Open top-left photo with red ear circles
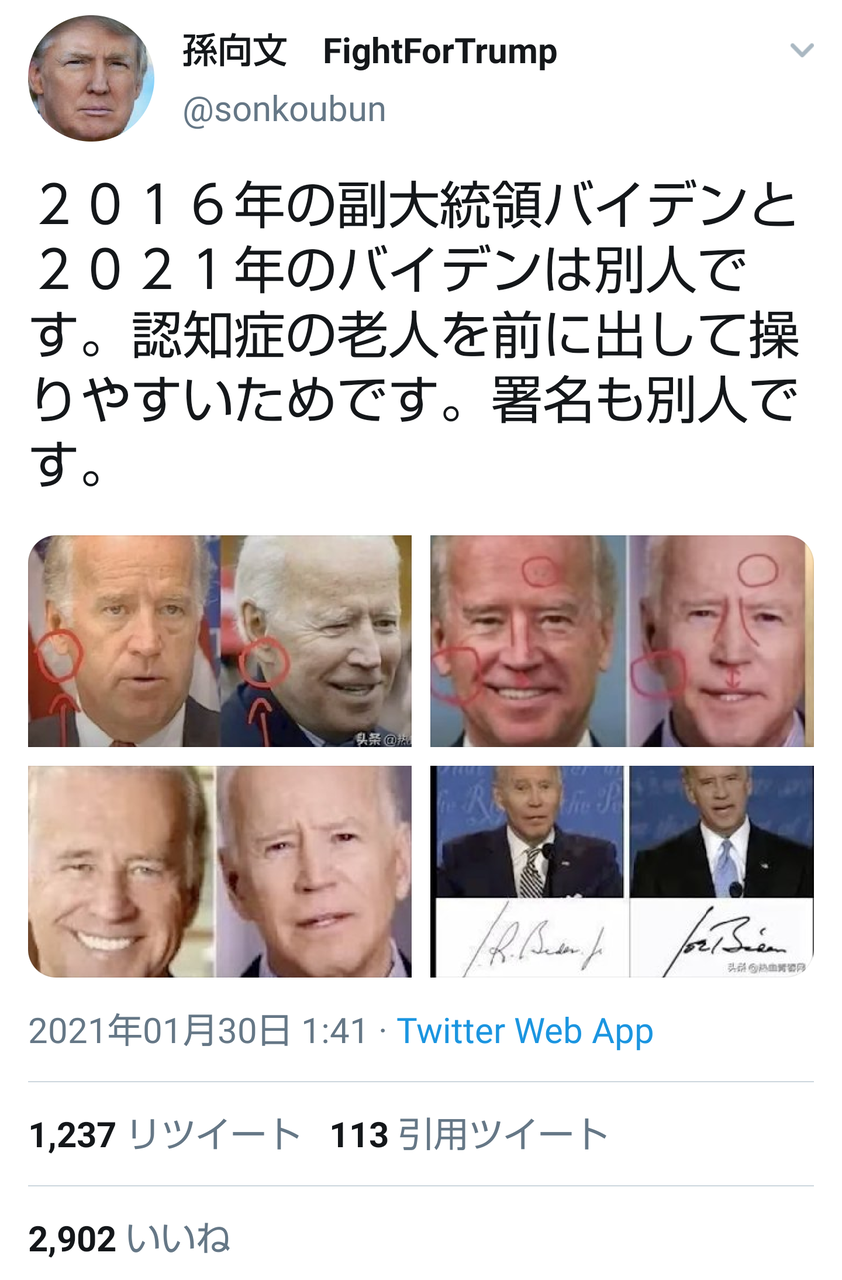The image size is (842, 1280). (x=220, y=641)
